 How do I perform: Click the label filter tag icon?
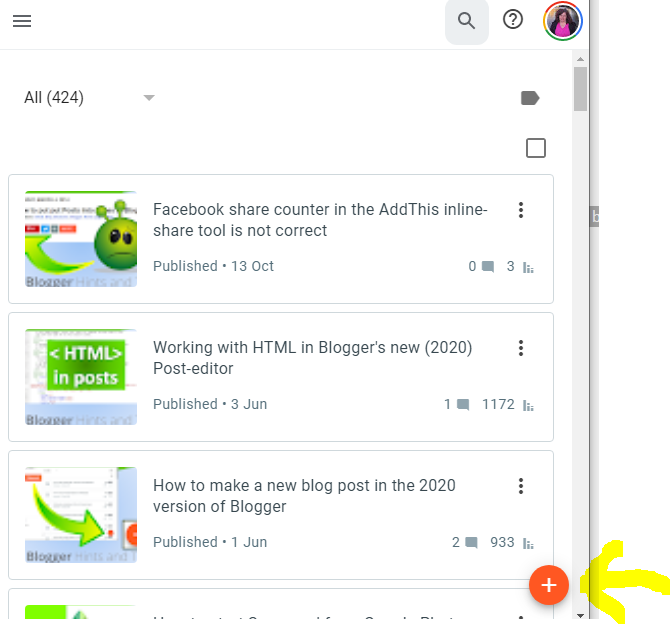point(530,98)
